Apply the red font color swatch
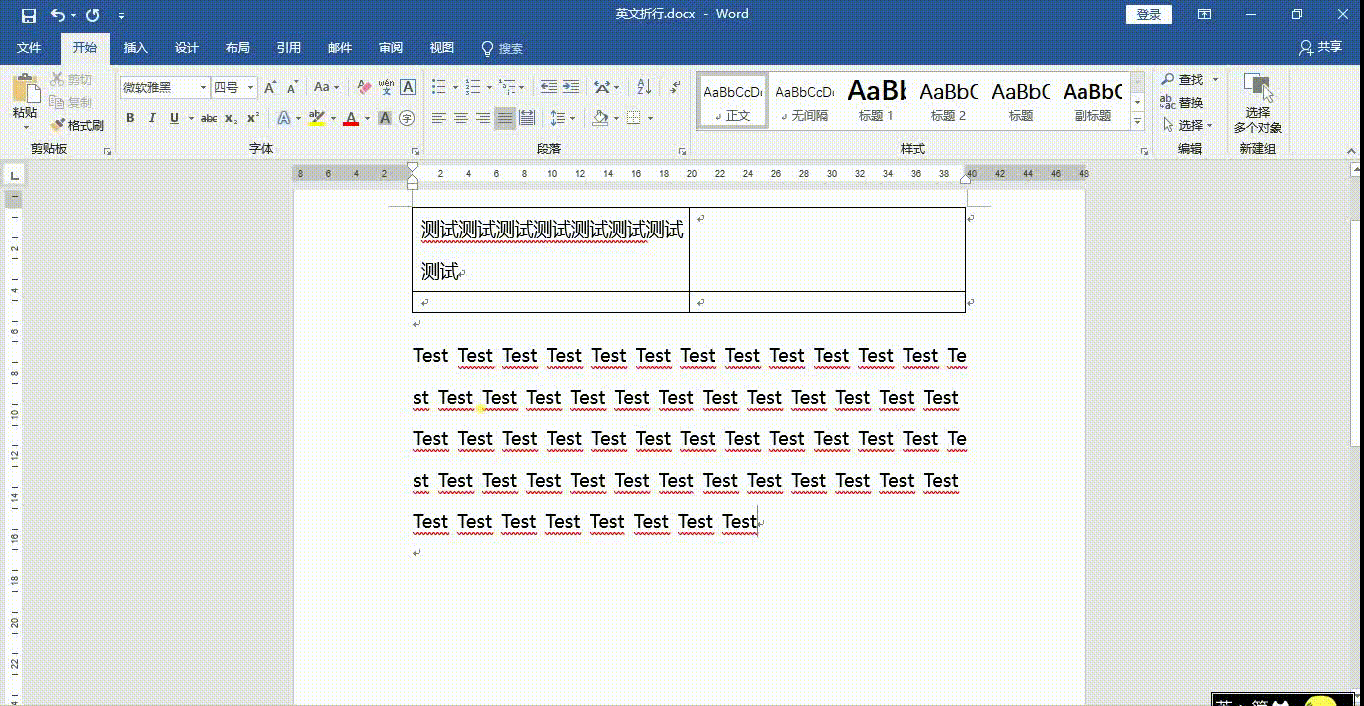1364x706 pixels. [351, 119]
